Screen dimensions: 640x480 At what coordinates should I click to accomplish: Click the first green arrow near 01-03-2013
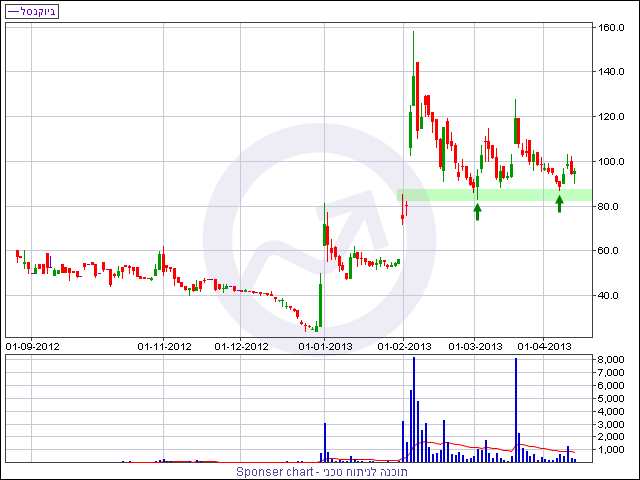click(477, 211)
